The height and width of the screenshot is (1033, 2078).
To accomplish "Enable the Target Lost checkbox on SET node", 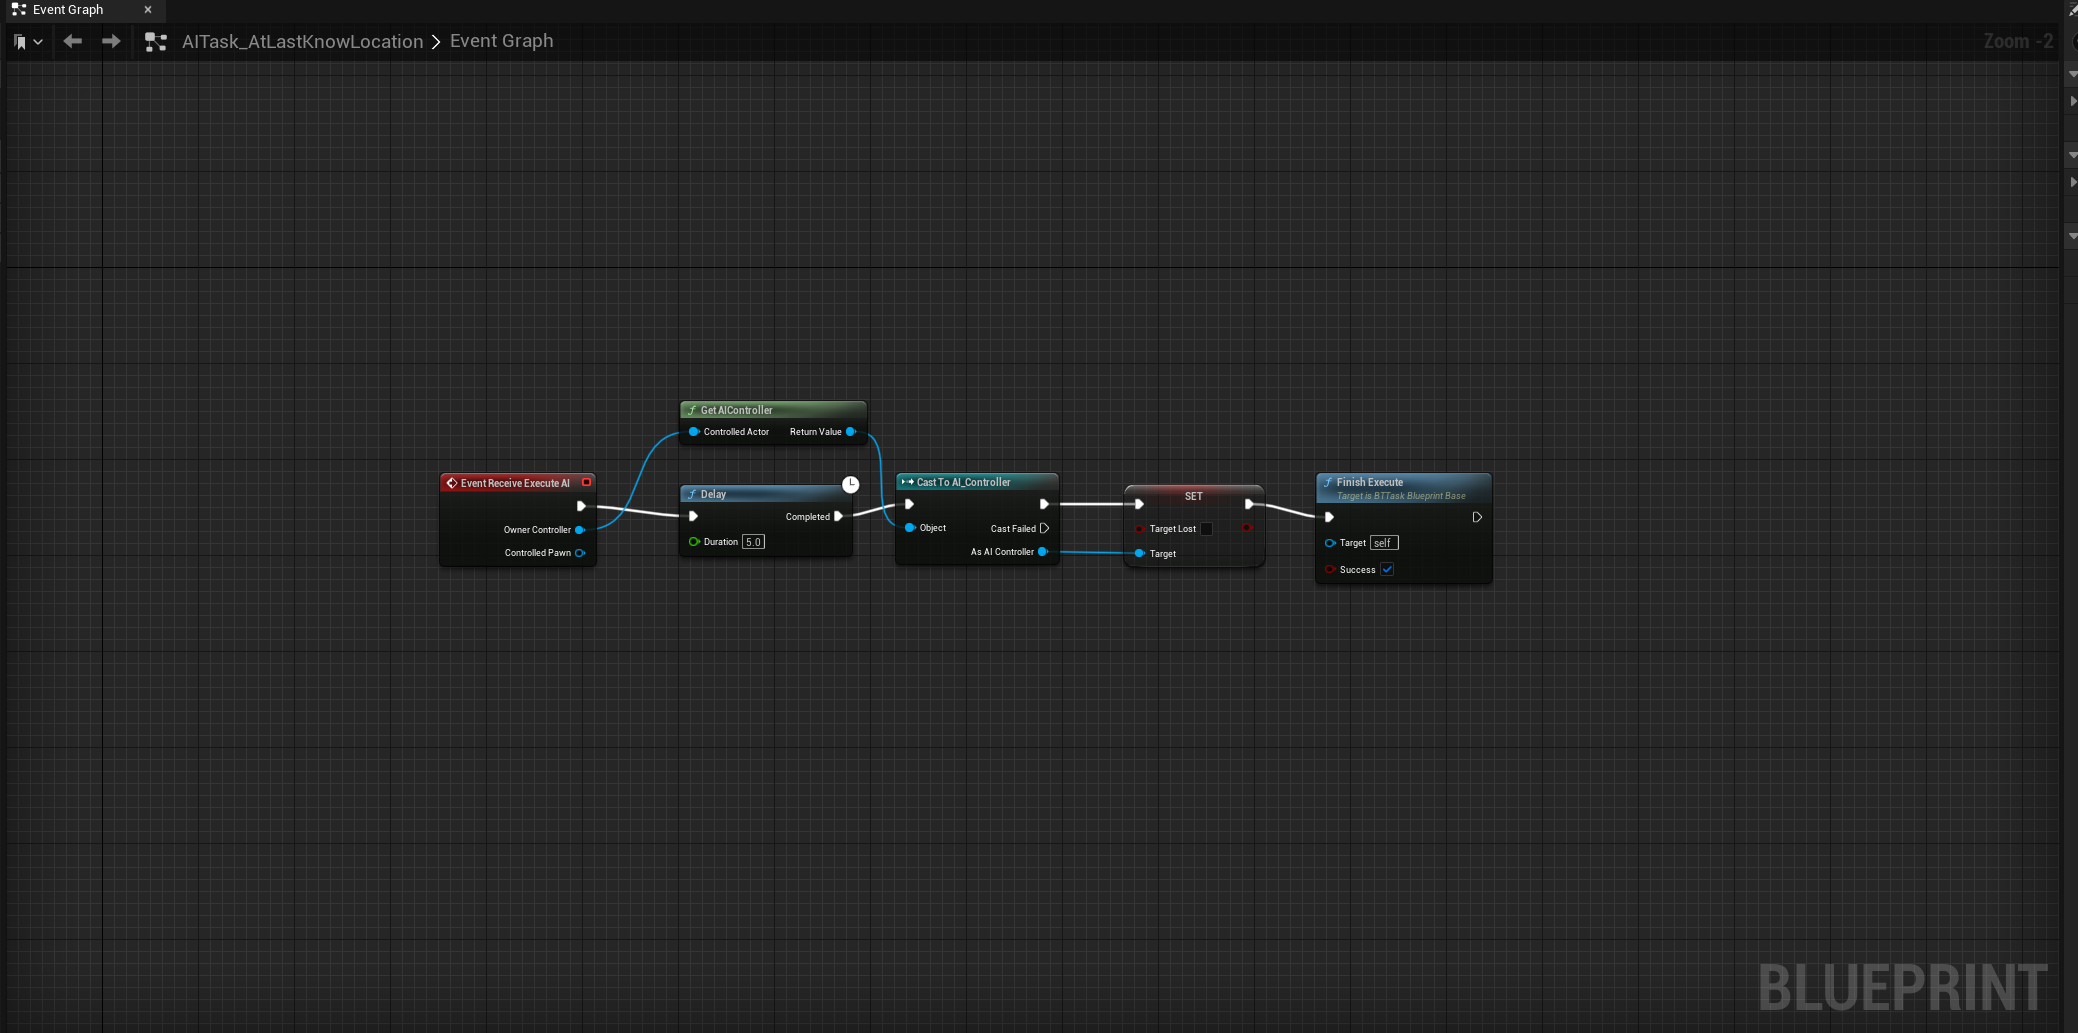I will click(x=1206, y=529).
